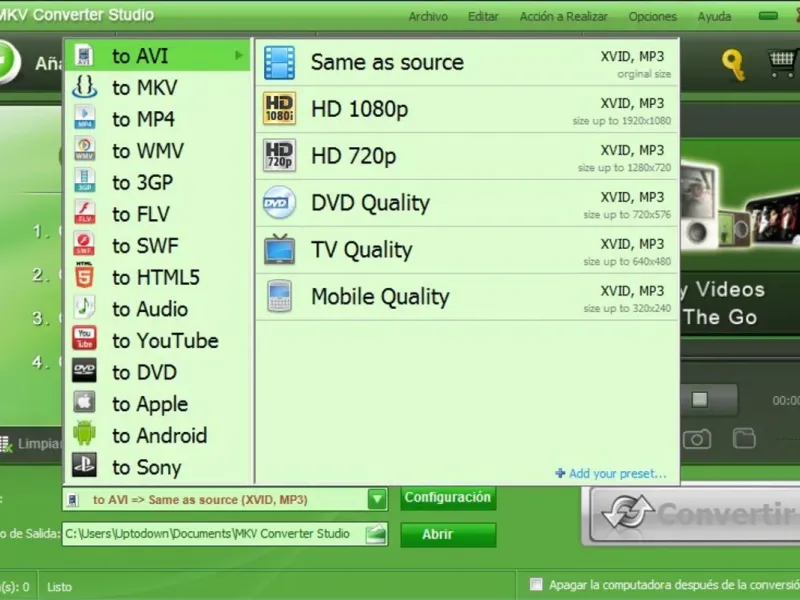The width and height of the screenshot is (800, 600).
Task: Choose to Android in format list
Action: (158, 435)
